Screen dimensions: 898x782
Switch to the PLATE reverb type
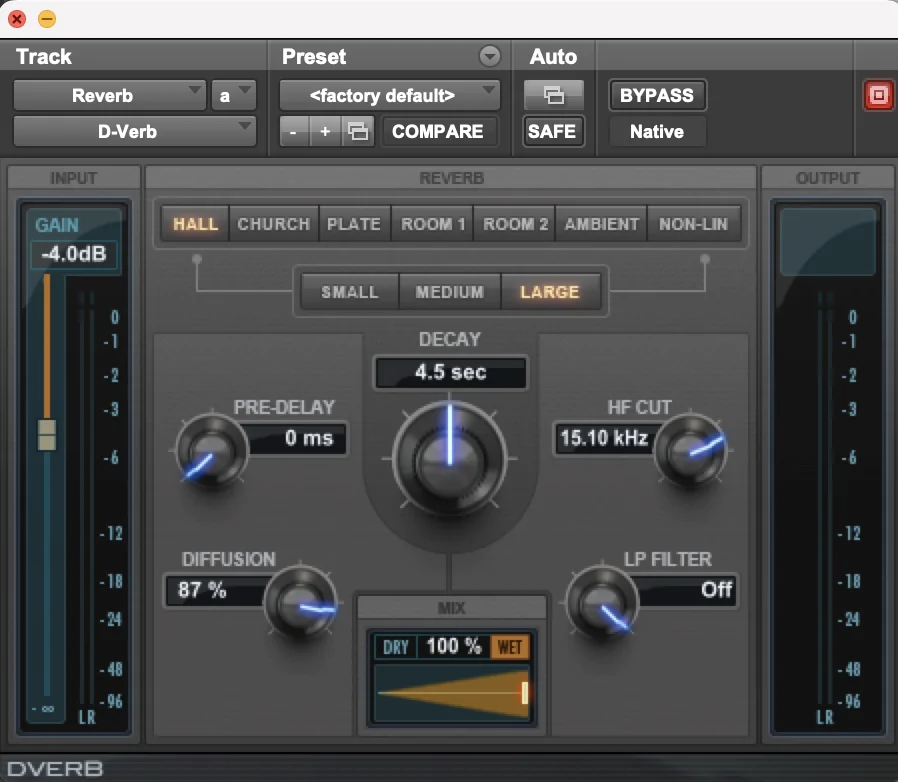pos(354,224)
